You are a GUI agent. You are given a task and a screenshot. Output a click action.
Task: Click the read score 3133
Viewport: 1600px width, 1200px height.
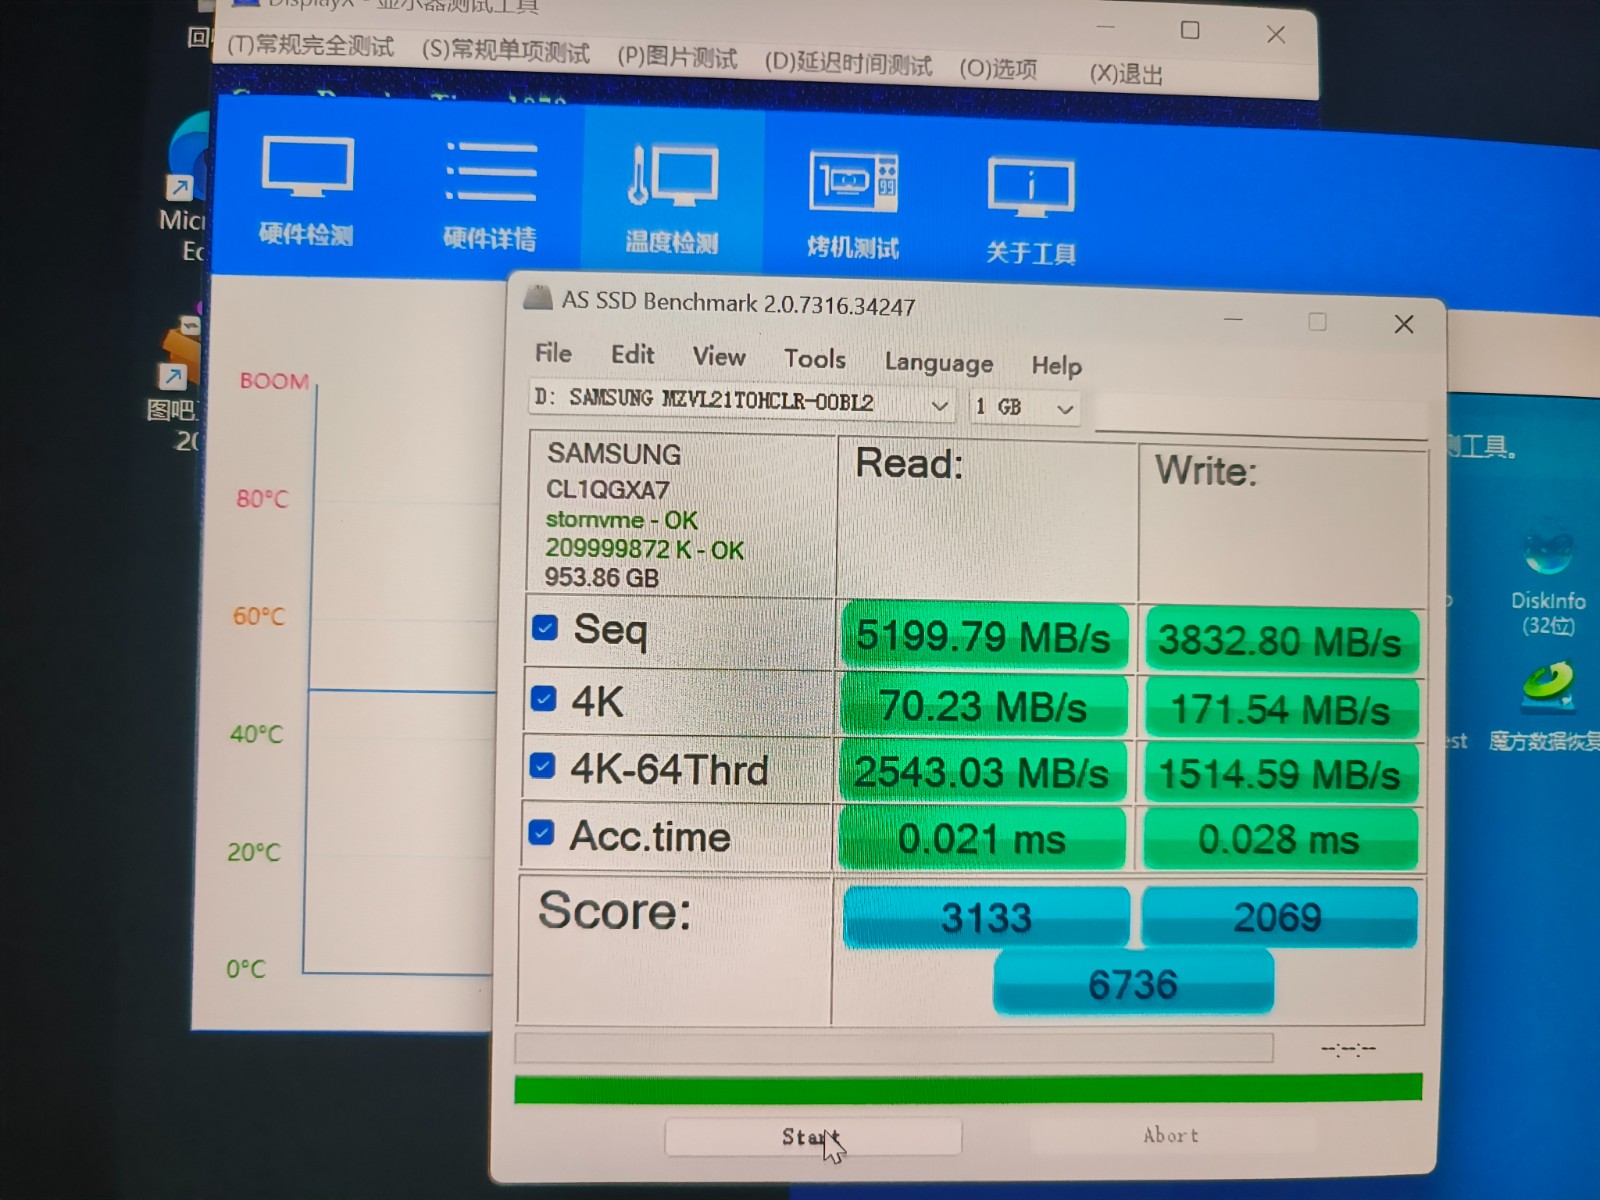[986, 916]
